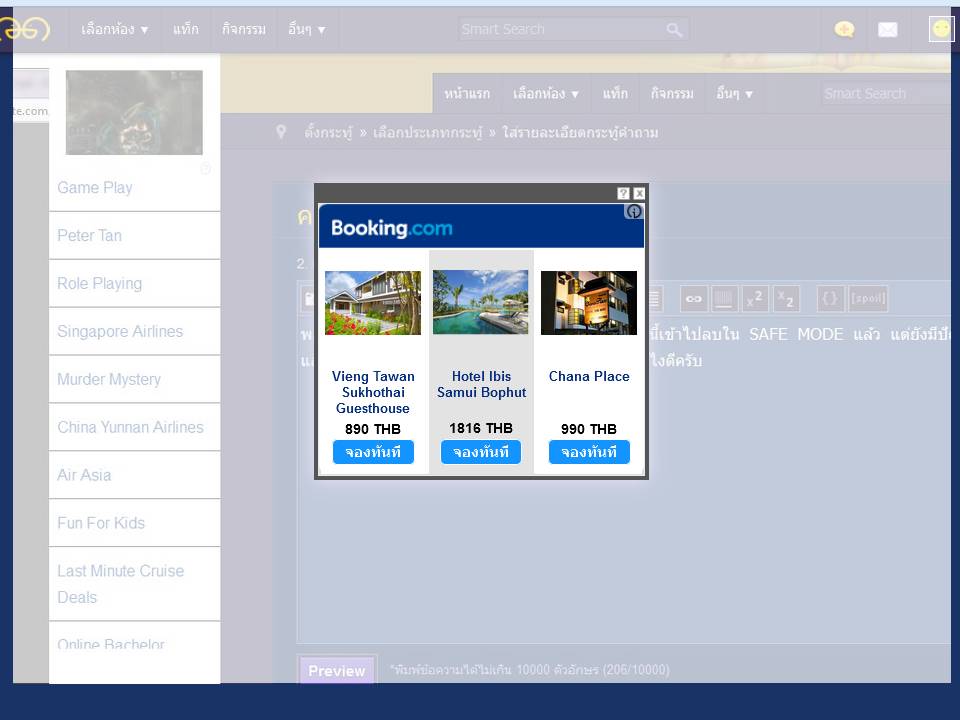The width and height of the screenshot is (960, 720).
Task: Open Fun For Kids sidebar link
Action: click(101, 523)
